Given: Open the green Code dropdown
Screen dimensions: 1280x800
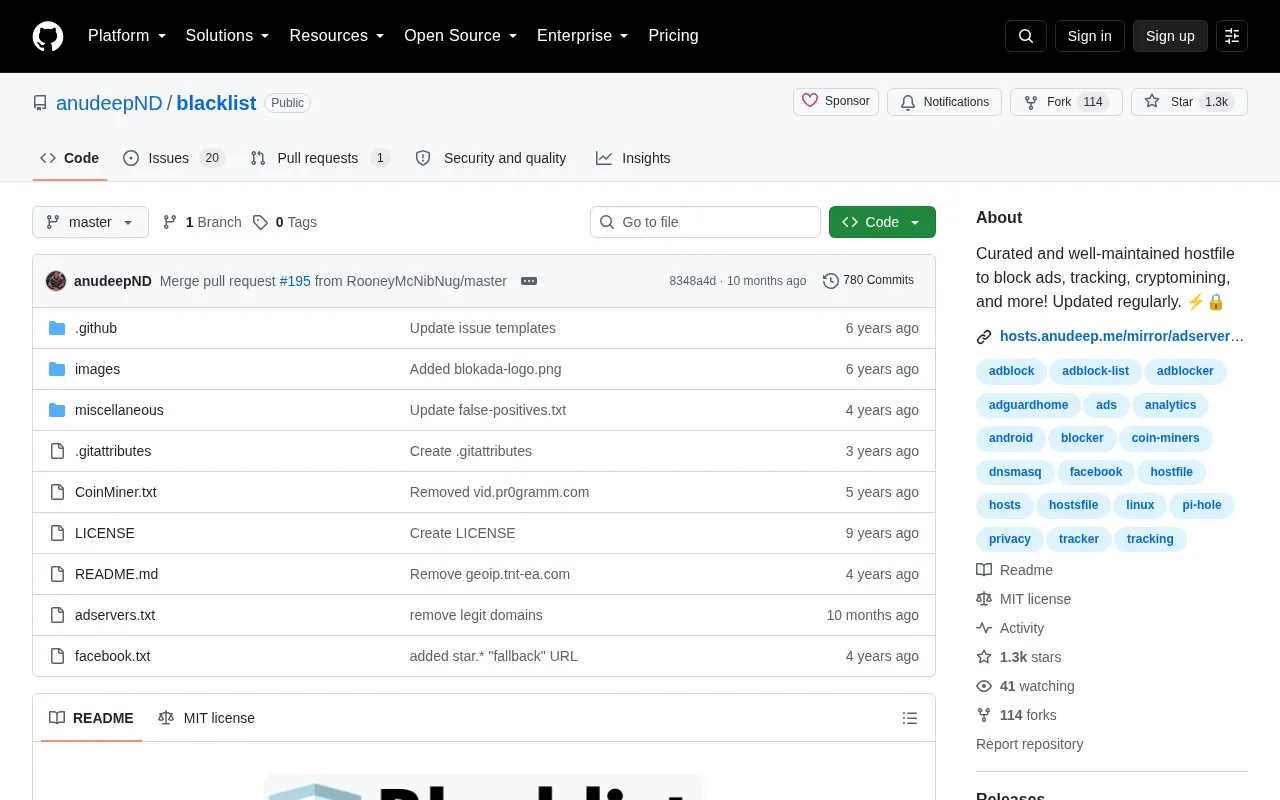Looking at the screenshot, I should tap(882, 222).
